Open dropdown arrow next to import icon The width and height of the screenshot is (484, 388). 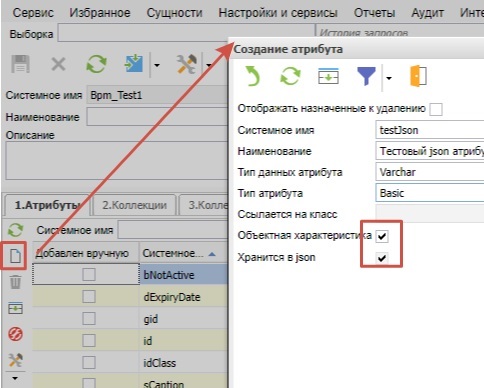[157, 65]
